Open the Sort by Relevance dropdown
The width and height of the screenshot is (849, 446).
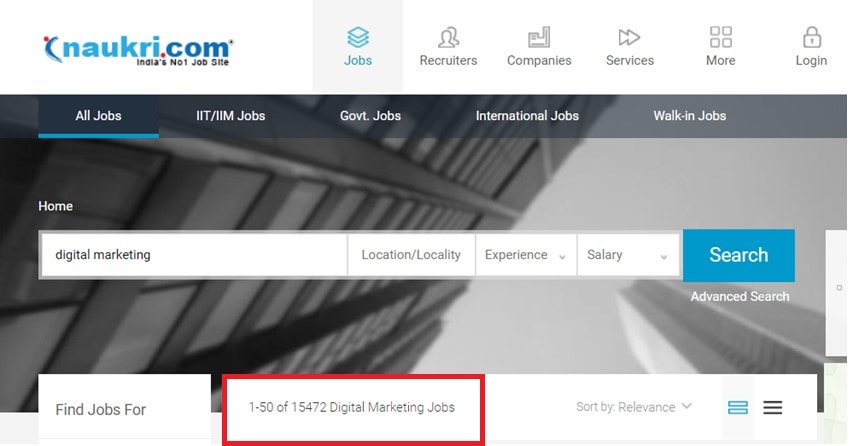(x=634, y=407)
